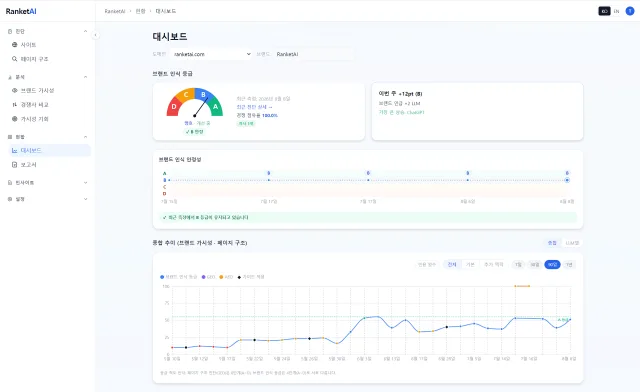This screenshot has height=392, width=640.
Task: Click the target icon beside 가시성 기회
Action: 15,119
